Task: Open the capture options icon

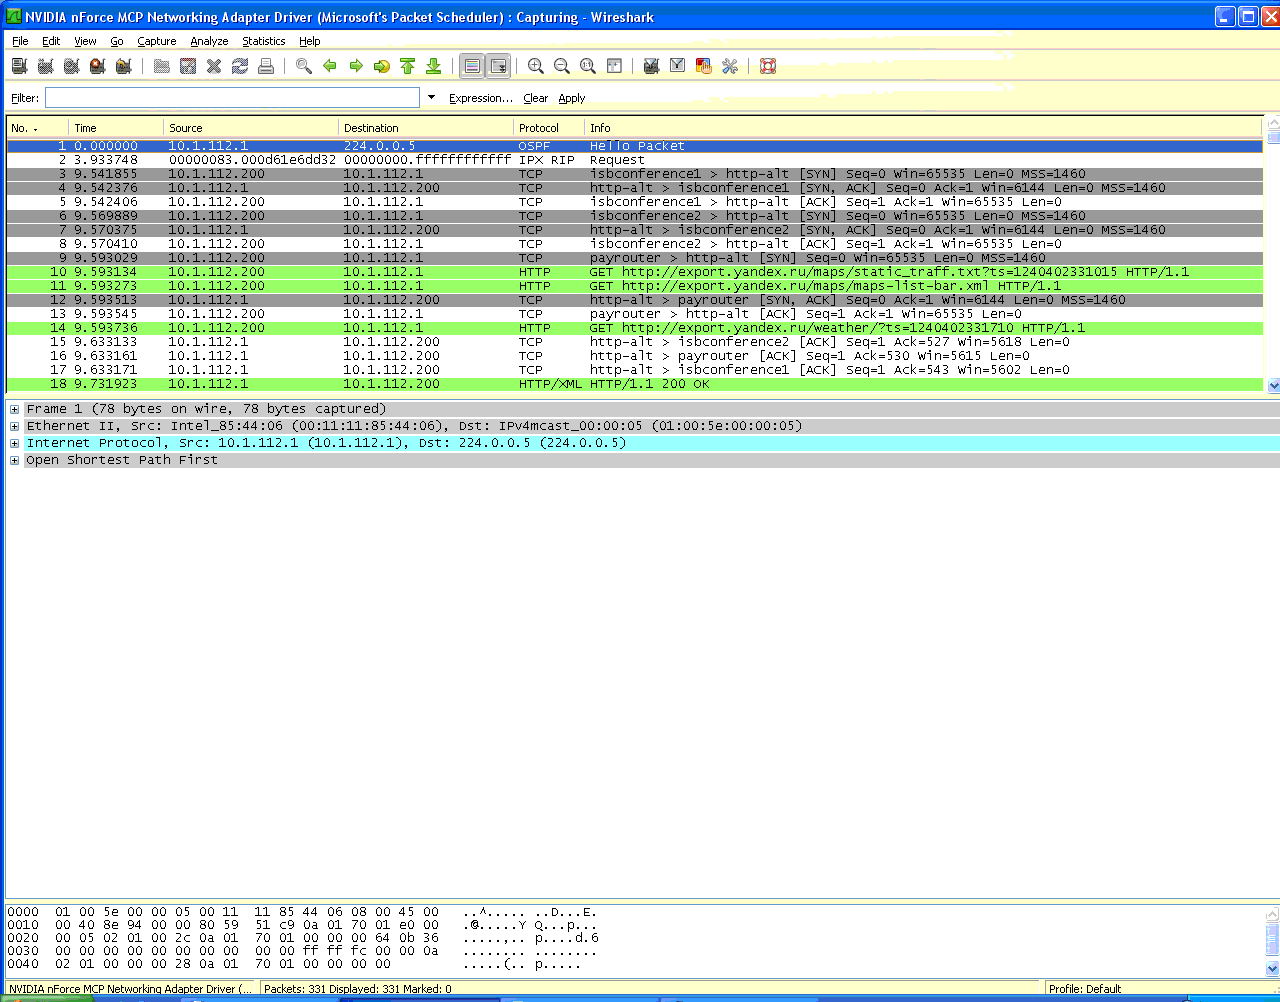Action: tap(45, 66)
